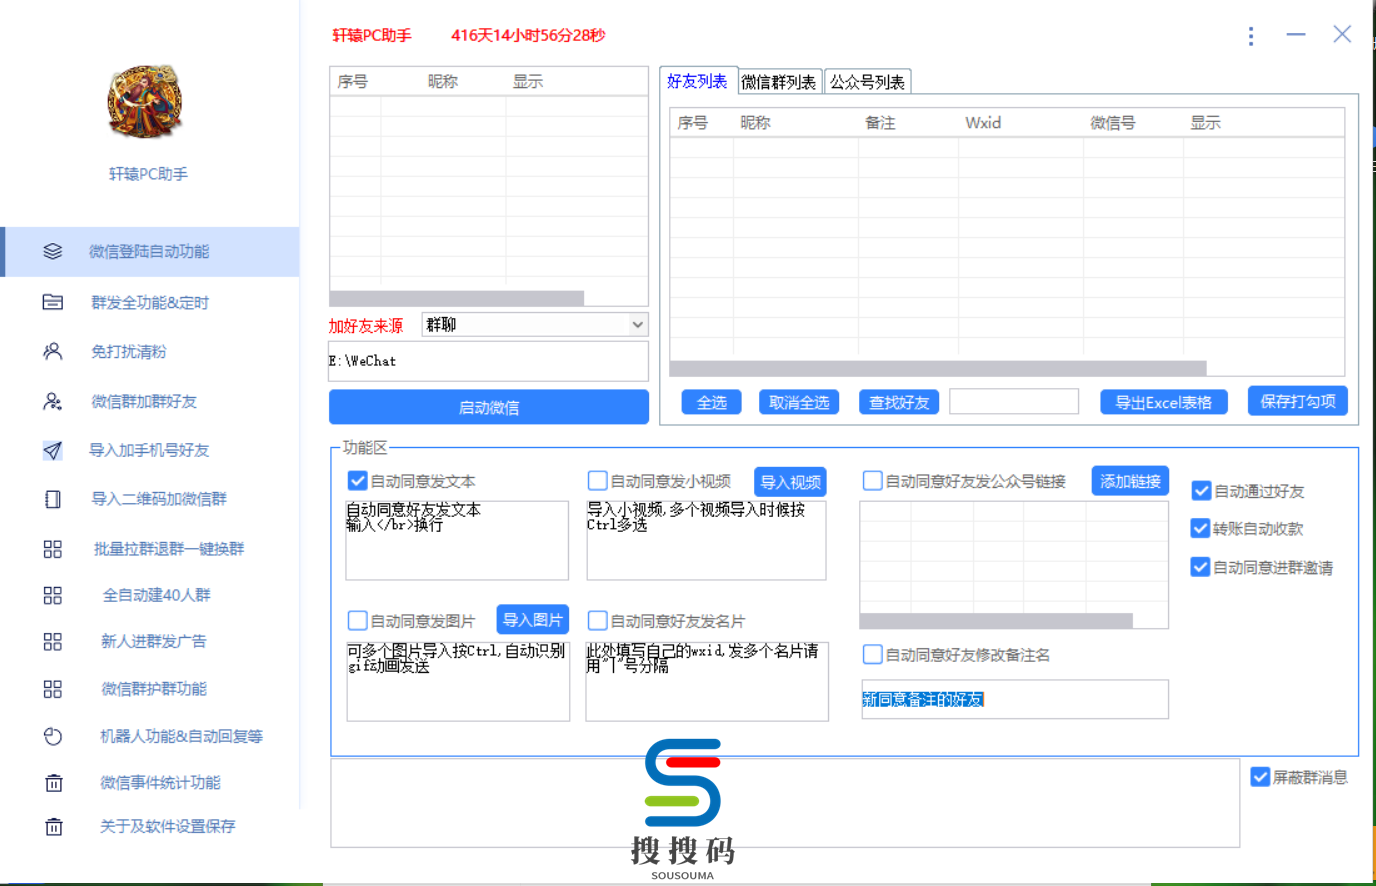The image size is (1376, 886).
Task: Click the friend search input beside 查找好友
Action: point(1014,402)
